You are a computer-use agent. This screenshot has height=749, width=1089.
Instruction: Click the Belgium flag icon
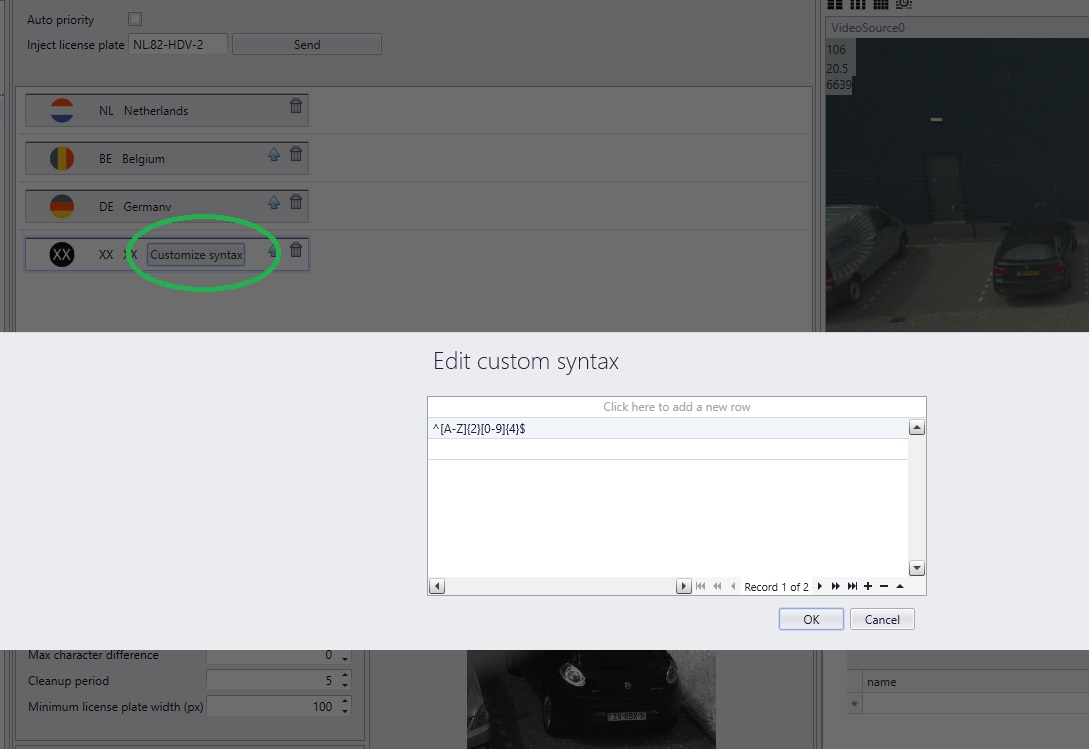click(62, 158)
